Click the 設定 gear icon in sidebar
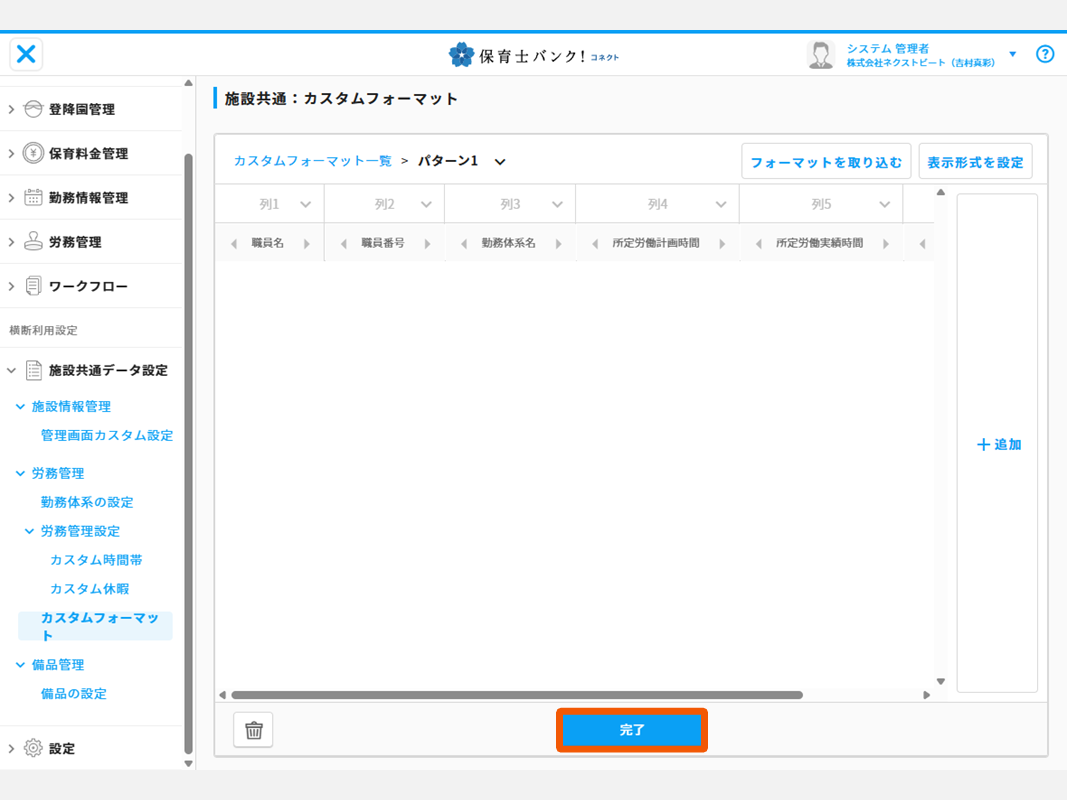The height and width of the screenshot is (800, 1067). coord(33,748)
